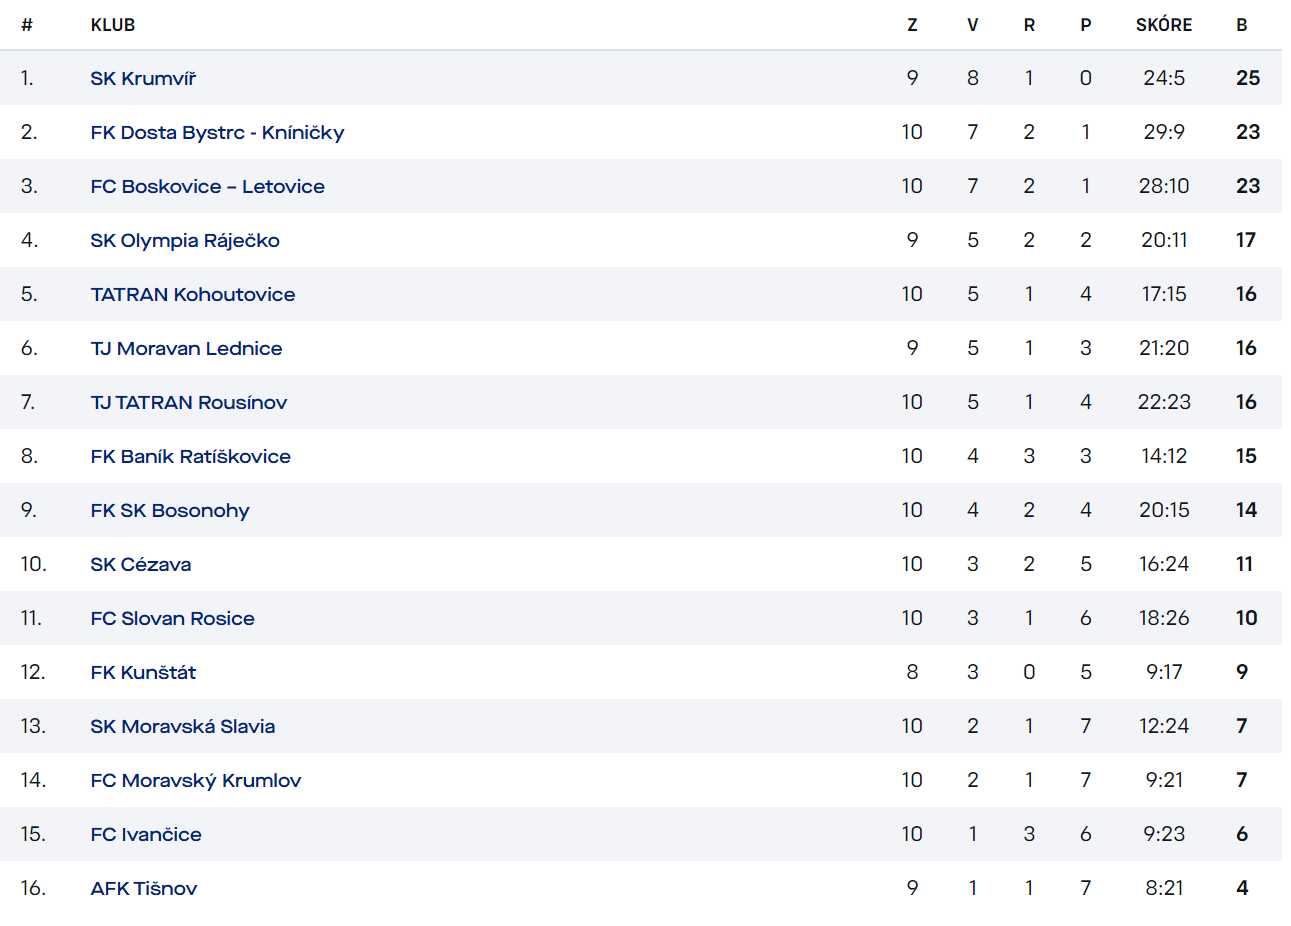Open the FC Ivančice team link
Viewport: 1291px width, 926px height.
(146, 834)
